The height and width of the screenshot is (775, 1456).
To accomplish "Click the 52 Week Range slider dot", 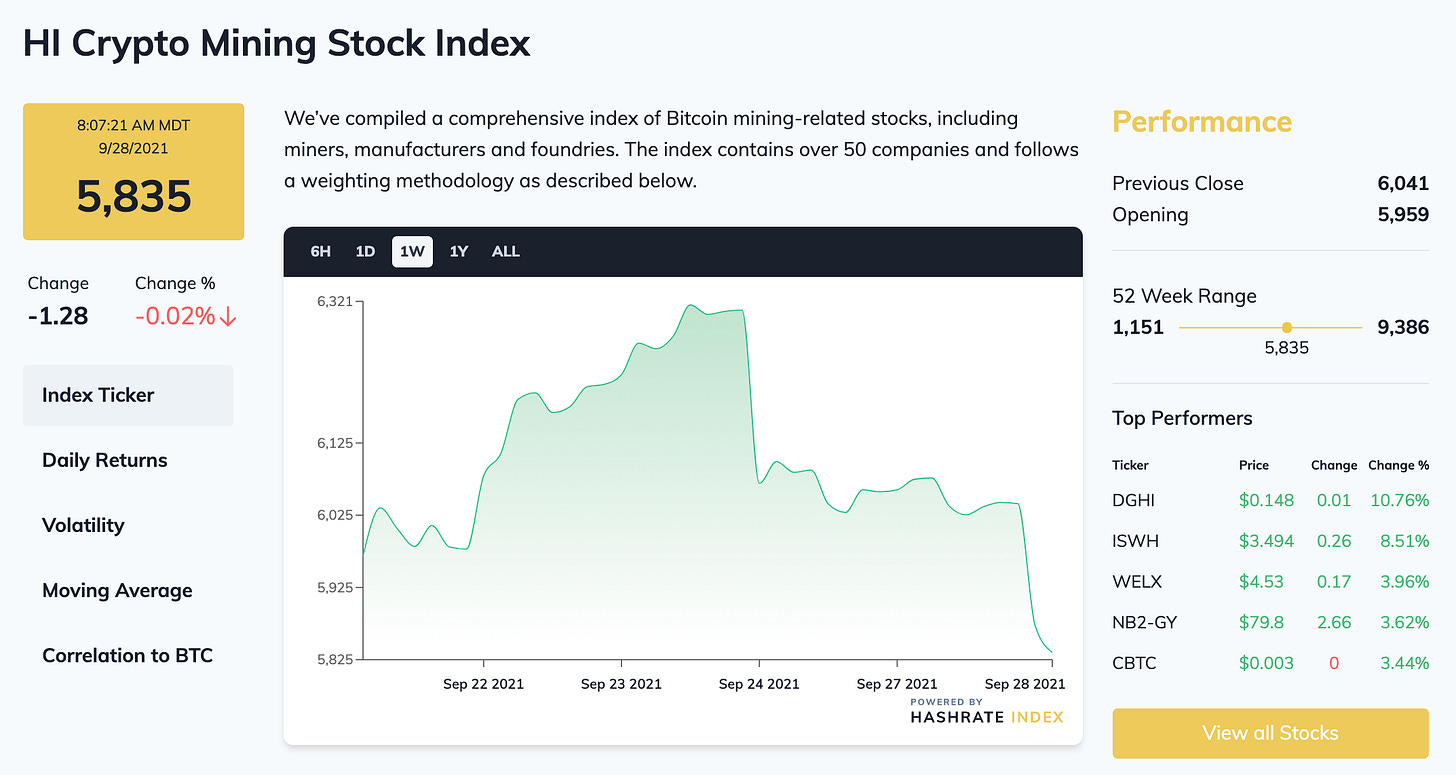I will click(x=1287, y=327).
